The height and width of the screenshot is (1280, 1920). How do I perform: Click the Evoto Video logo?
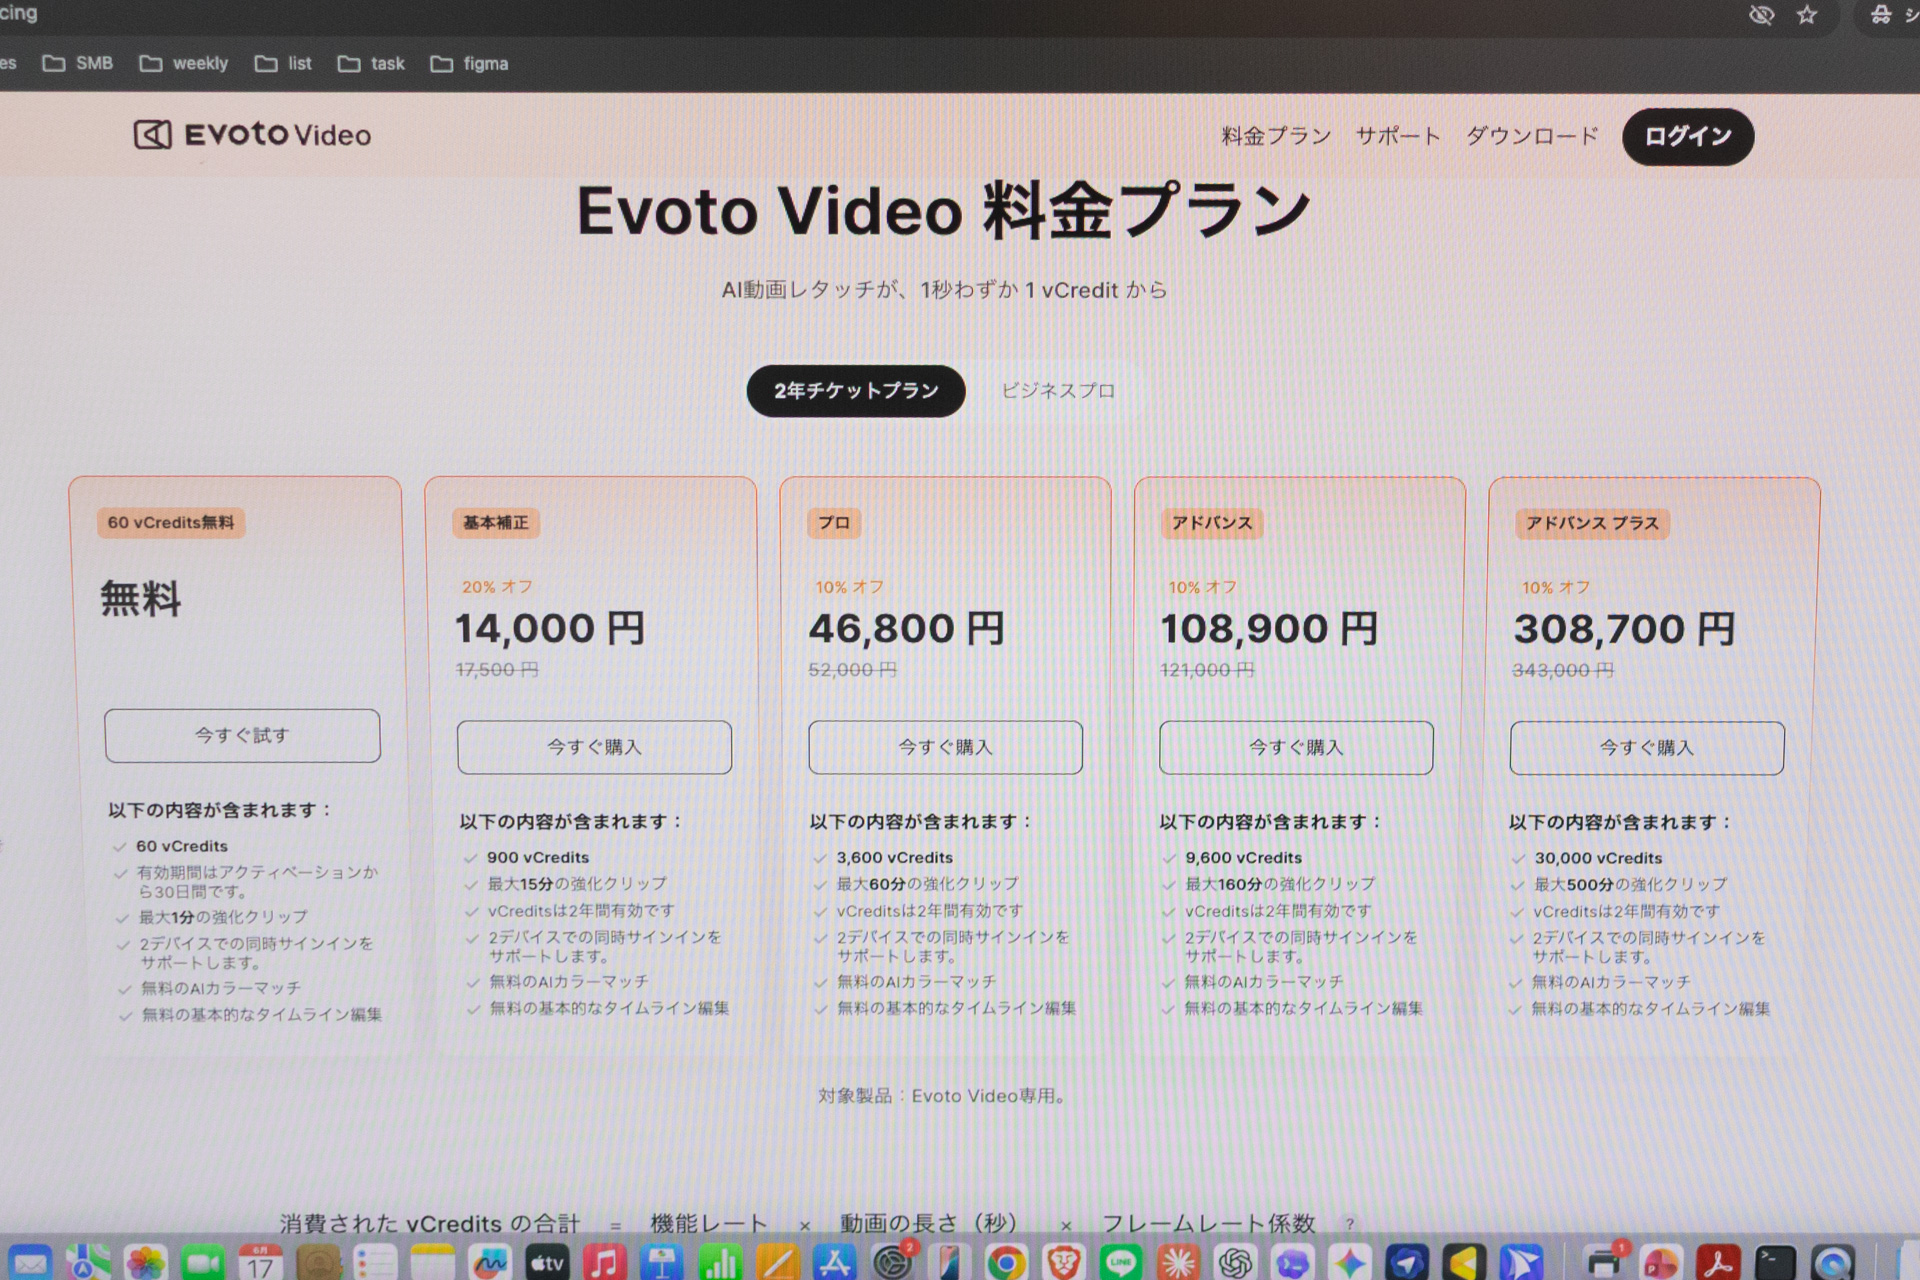pos(252,134)
